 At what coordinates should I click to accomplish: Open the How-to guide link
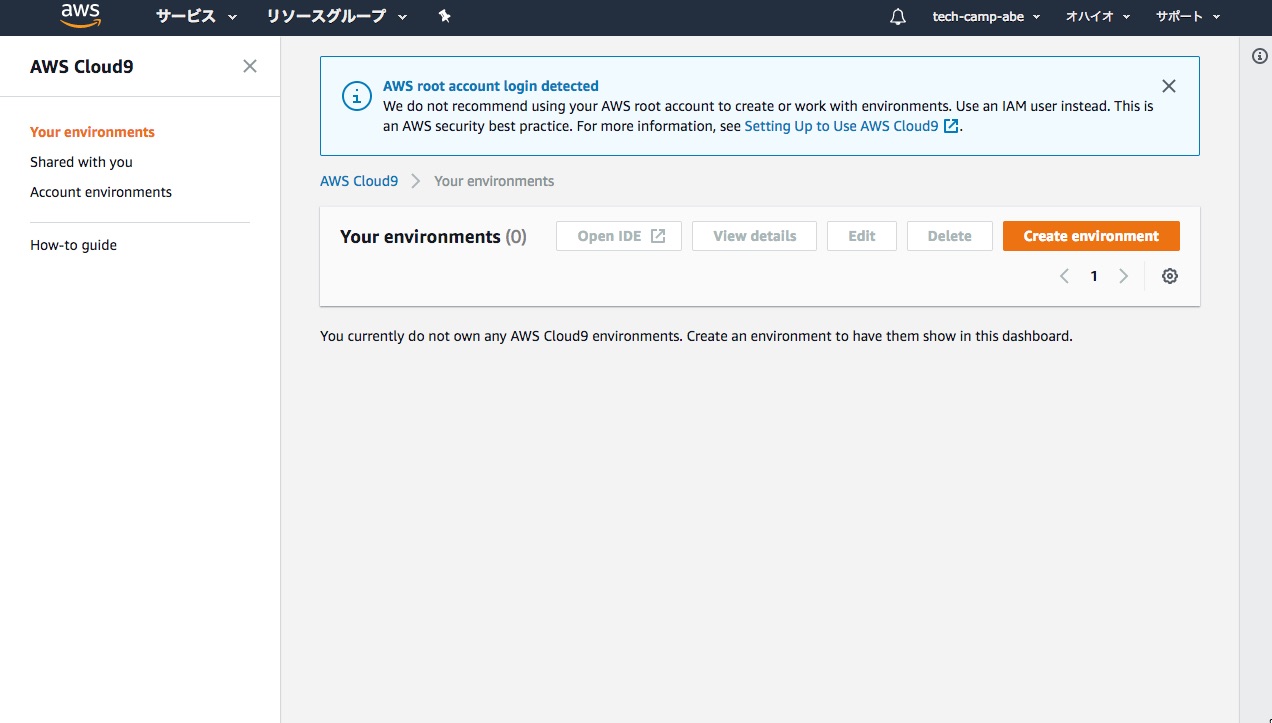pyautogui.click(x=73, y=245)
